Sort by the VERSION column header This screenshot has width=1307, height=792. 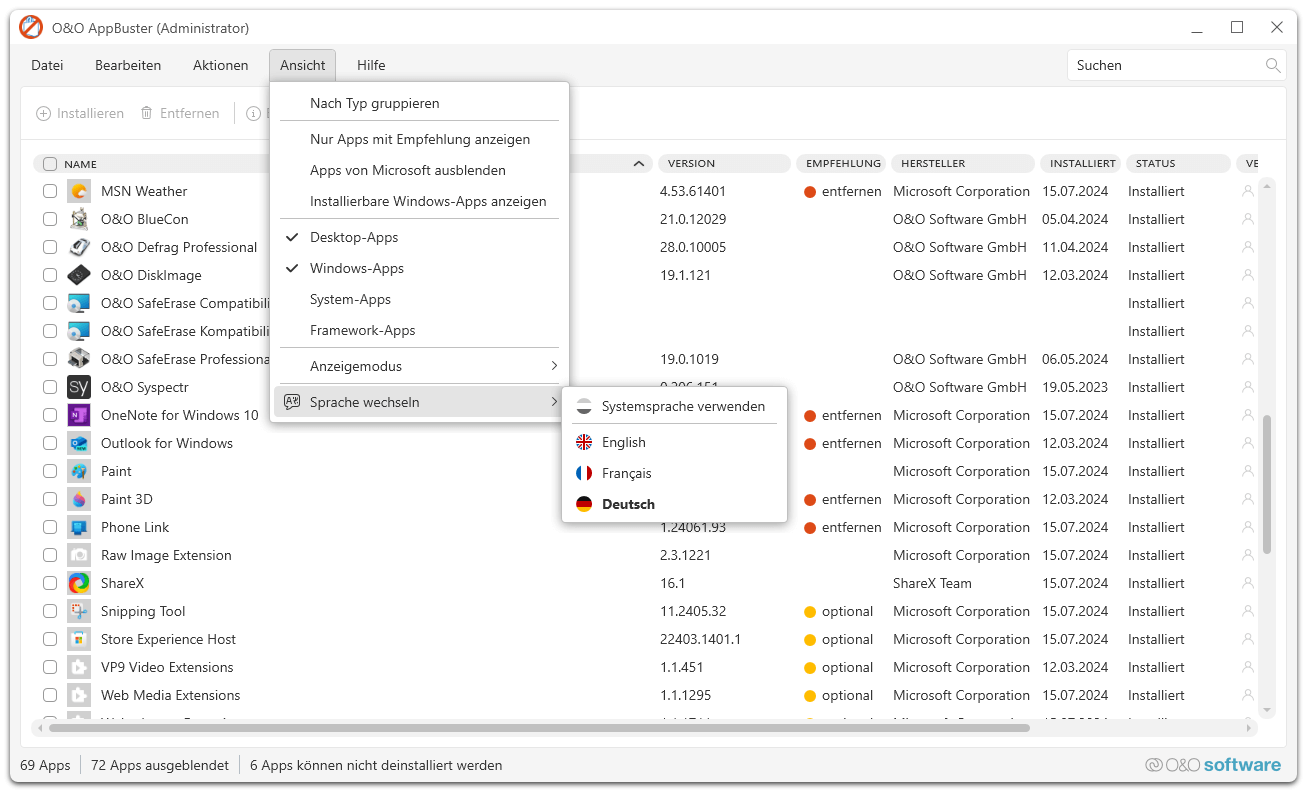(x=723, y=163)
